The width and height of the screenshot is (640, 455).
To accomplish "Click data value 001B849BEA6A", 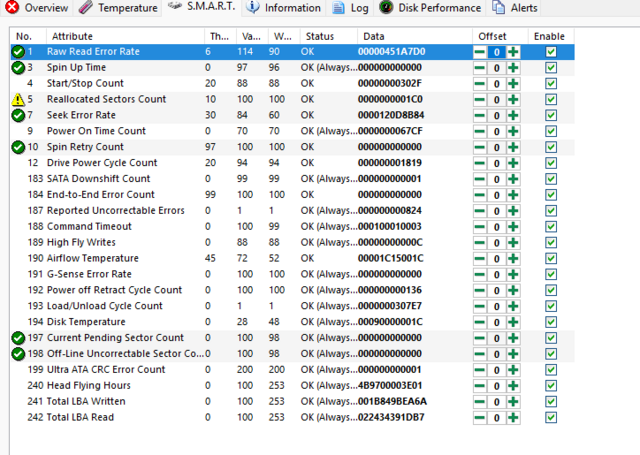I will (392, 402).
